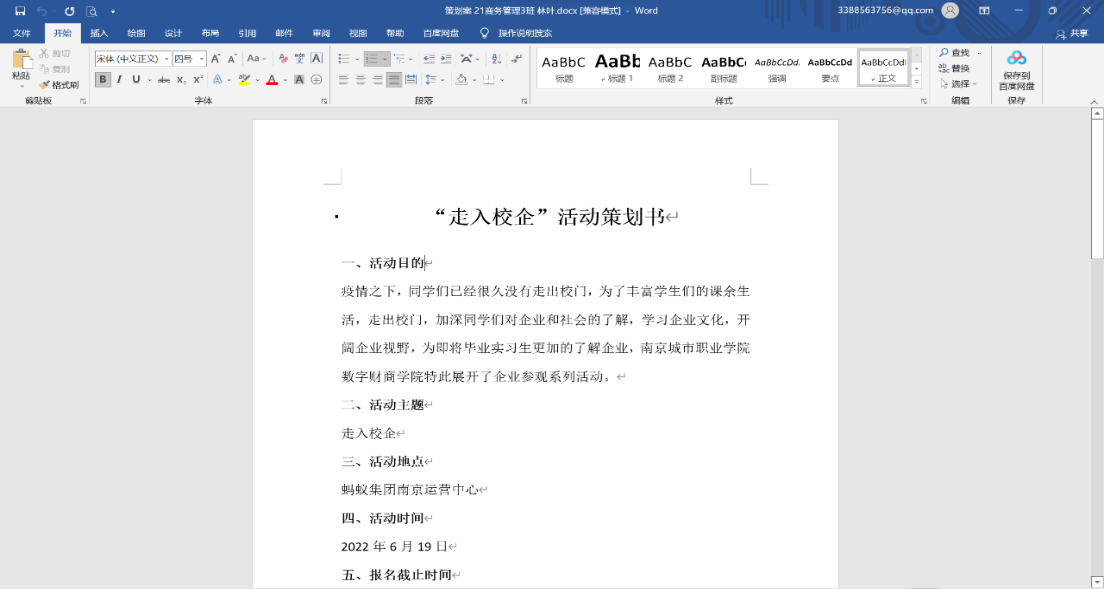This screenshot has width=1104, height=589.
Task: Click the clear formatting eraser icon
Action: point(284,59)
